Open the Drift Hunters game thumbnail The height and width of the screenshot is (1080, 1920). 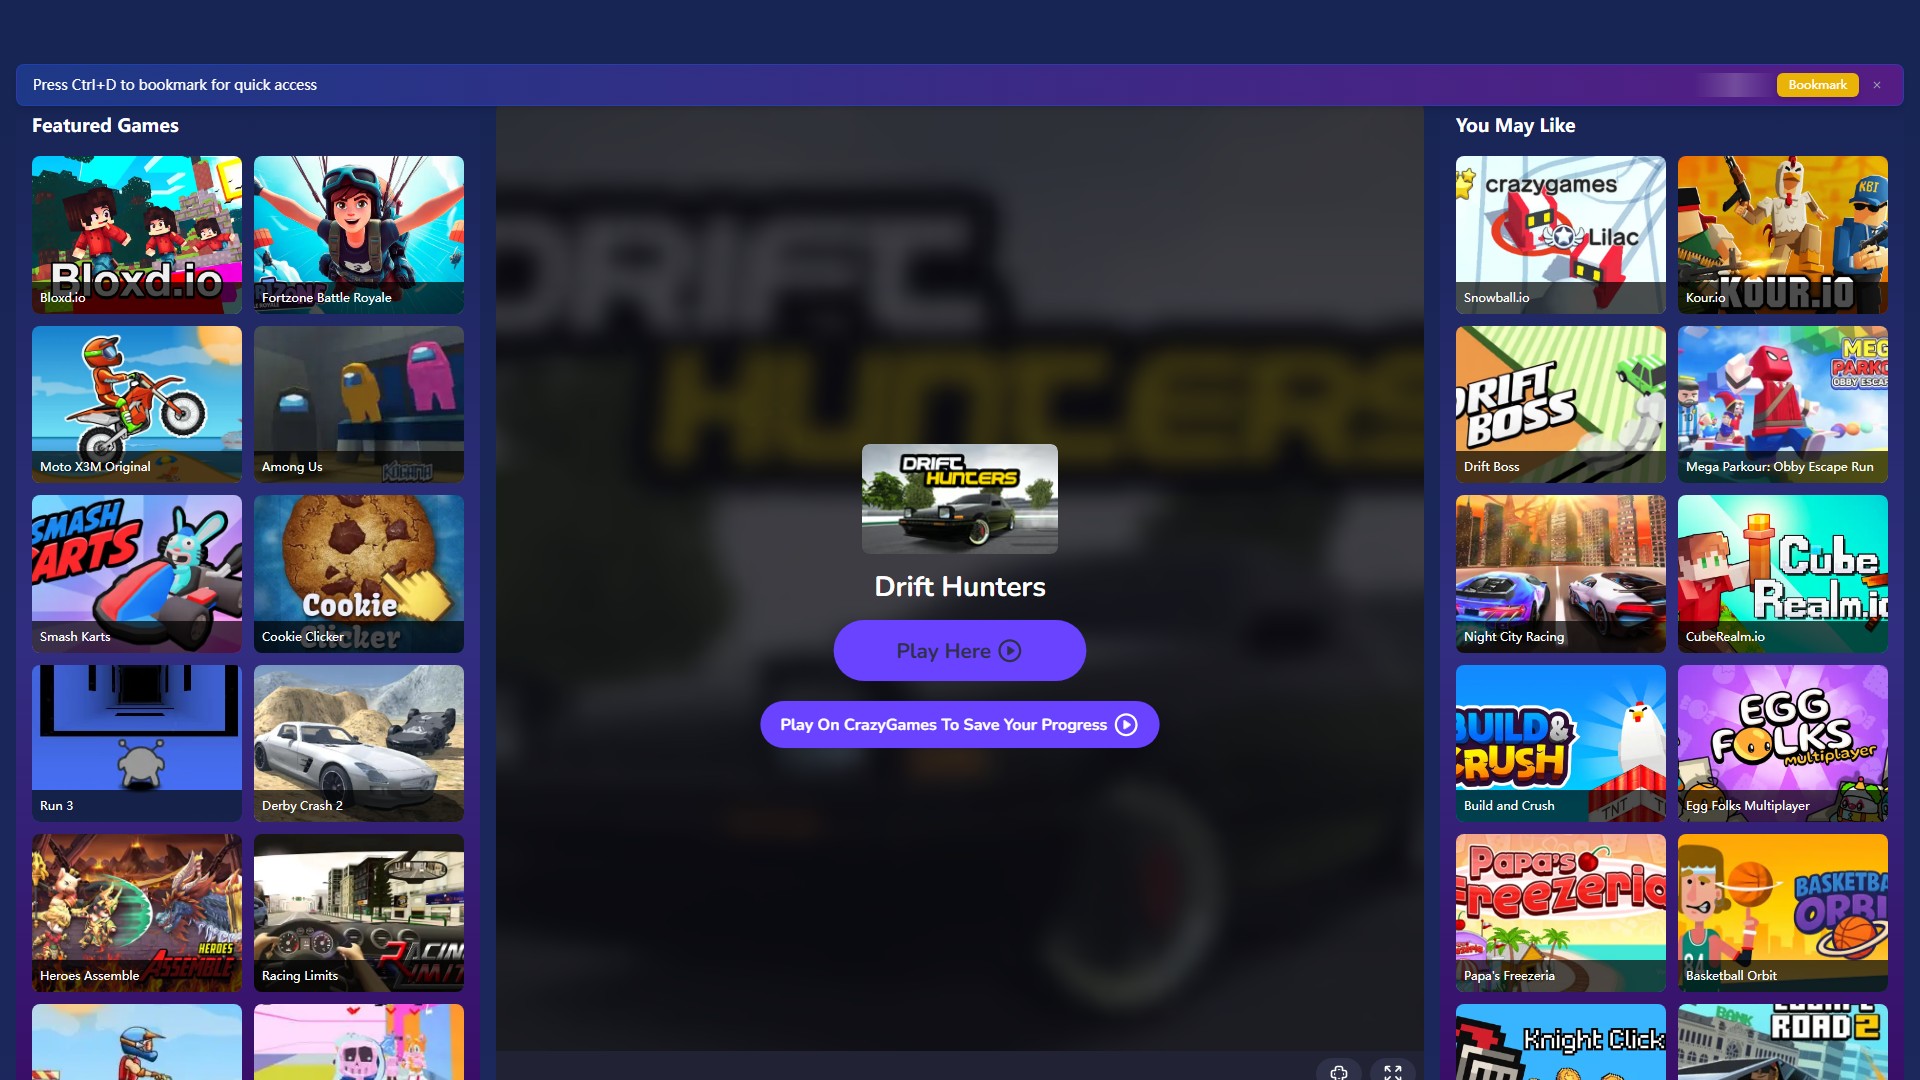pyautogui.click(x=959, y=499)
